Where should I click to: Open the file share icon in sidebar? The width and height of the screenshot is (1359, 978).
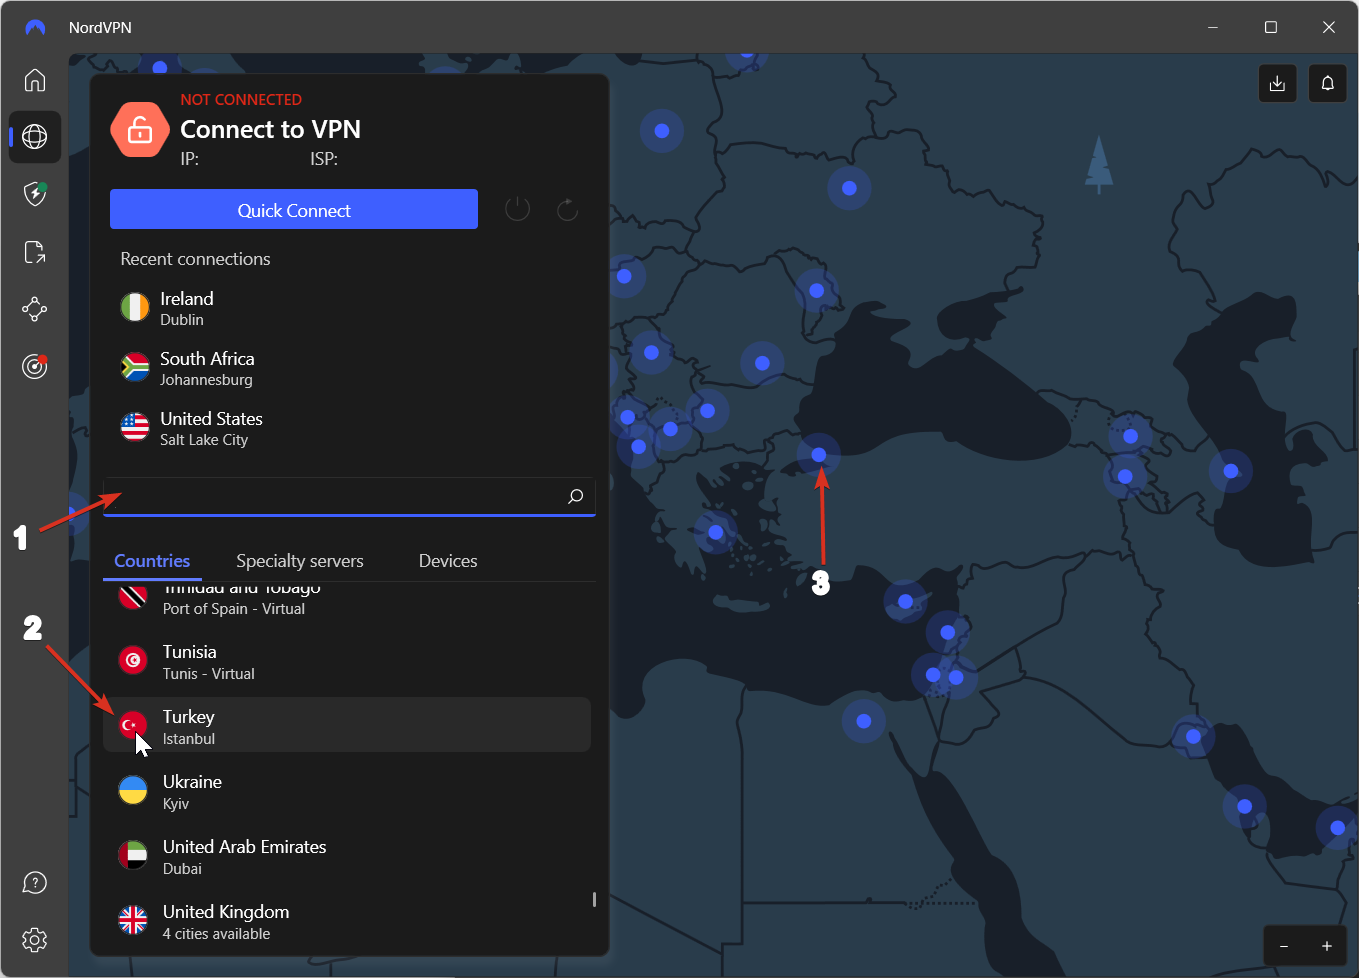coord(35,252)
